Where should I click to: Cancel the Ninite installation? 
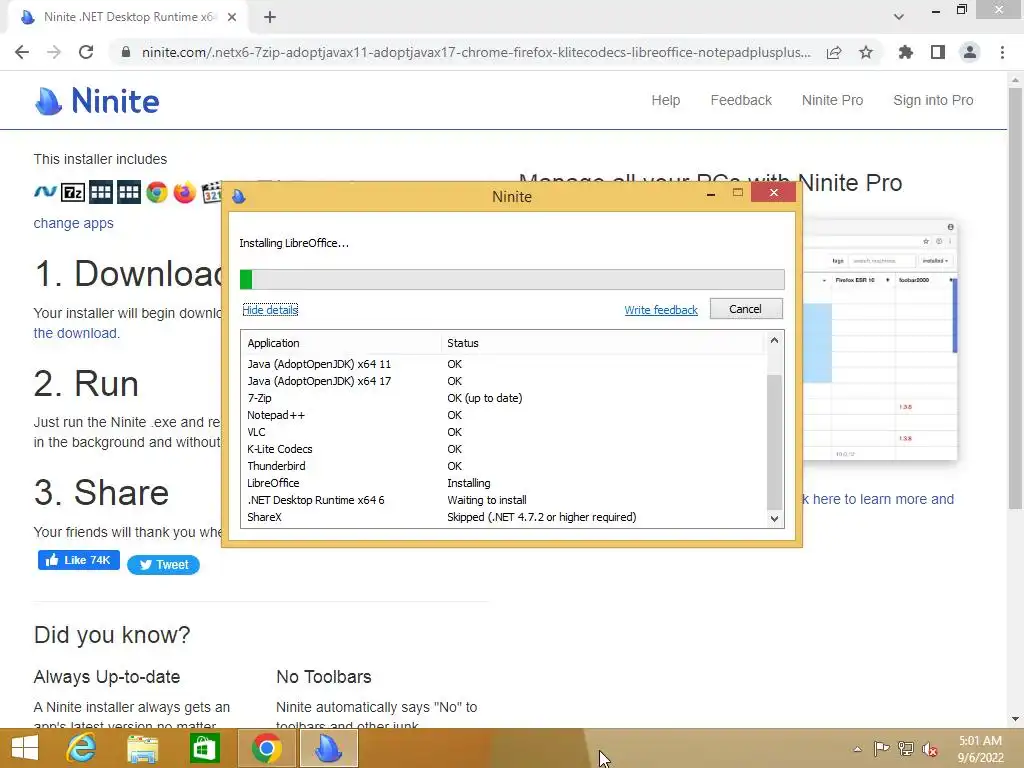pyautogui.click(x=746, y=309)
